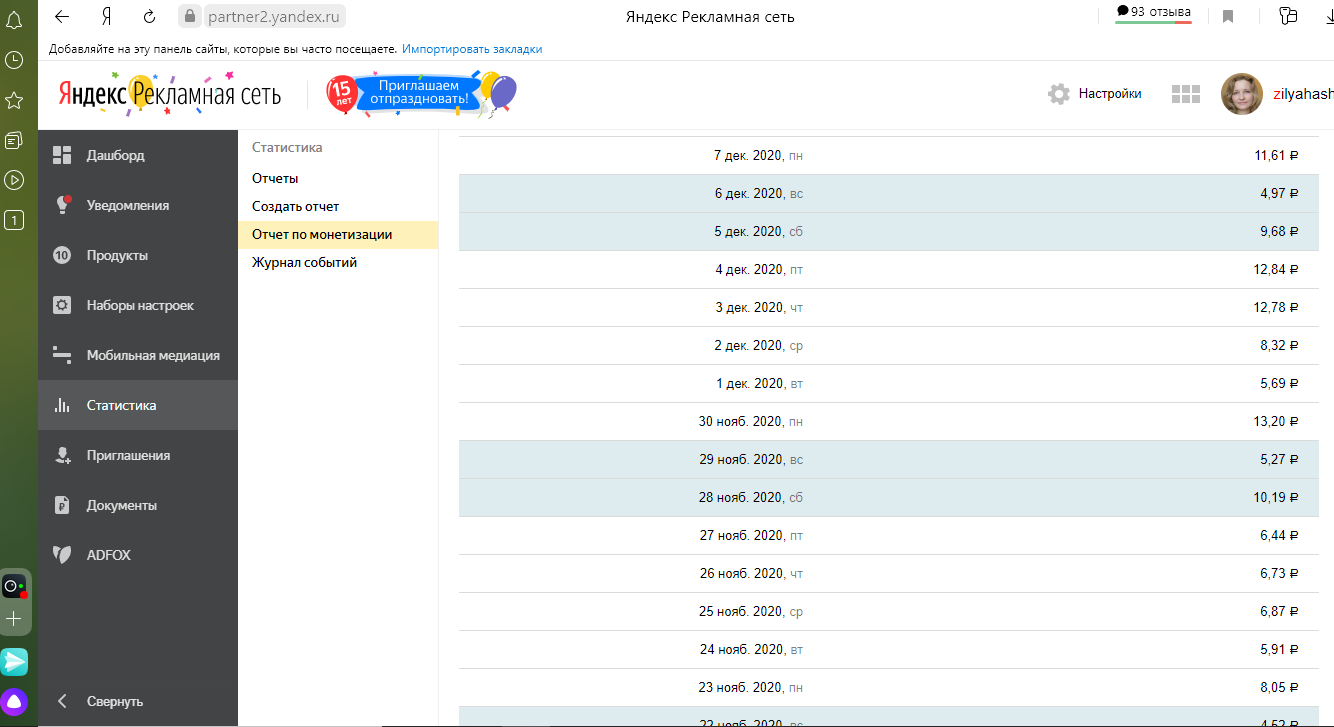Click the Дашборд dashboard icon
Image resolution: width=1334 pixels, height=727 pixels.
[x=62, y=155]
